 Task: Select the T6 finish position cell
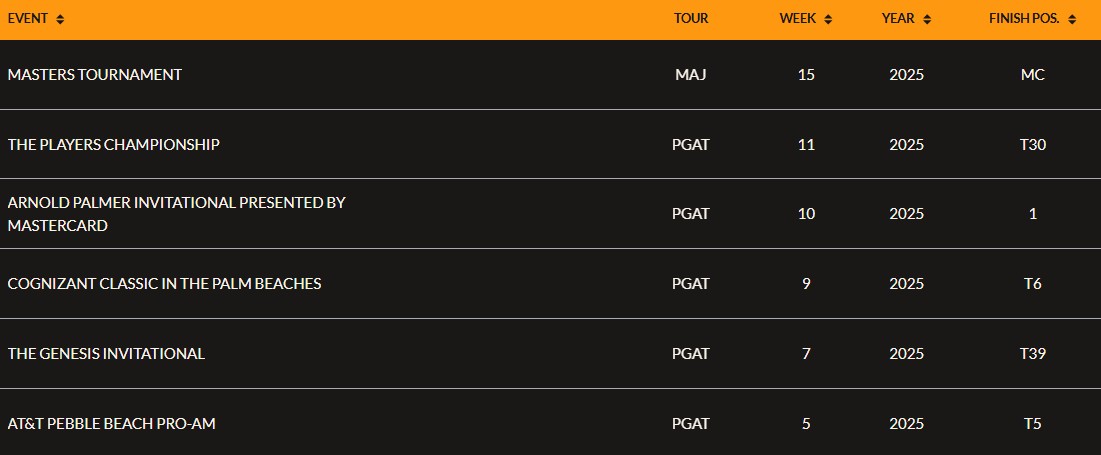1033,284
